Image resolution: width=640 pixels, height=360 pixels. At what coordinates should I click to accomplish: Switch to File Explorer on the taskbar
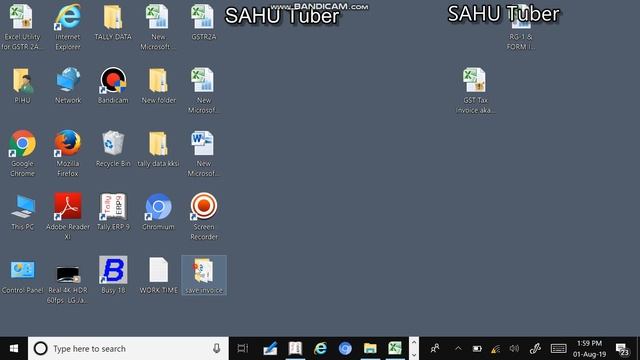[x=370, y=349]
